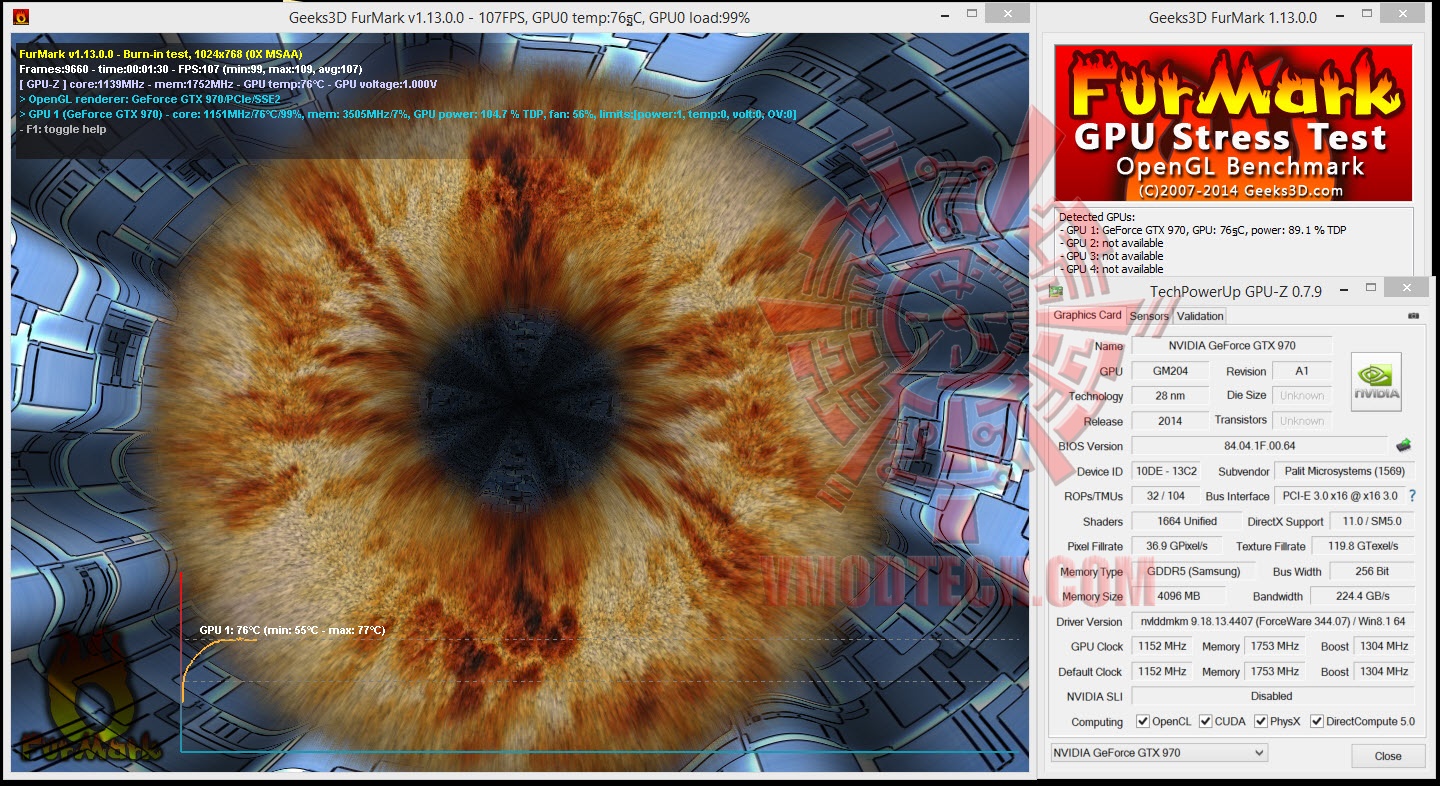1440x786 pixels.
Task: Select the Release value 2014
Action: pos(1170,421)
